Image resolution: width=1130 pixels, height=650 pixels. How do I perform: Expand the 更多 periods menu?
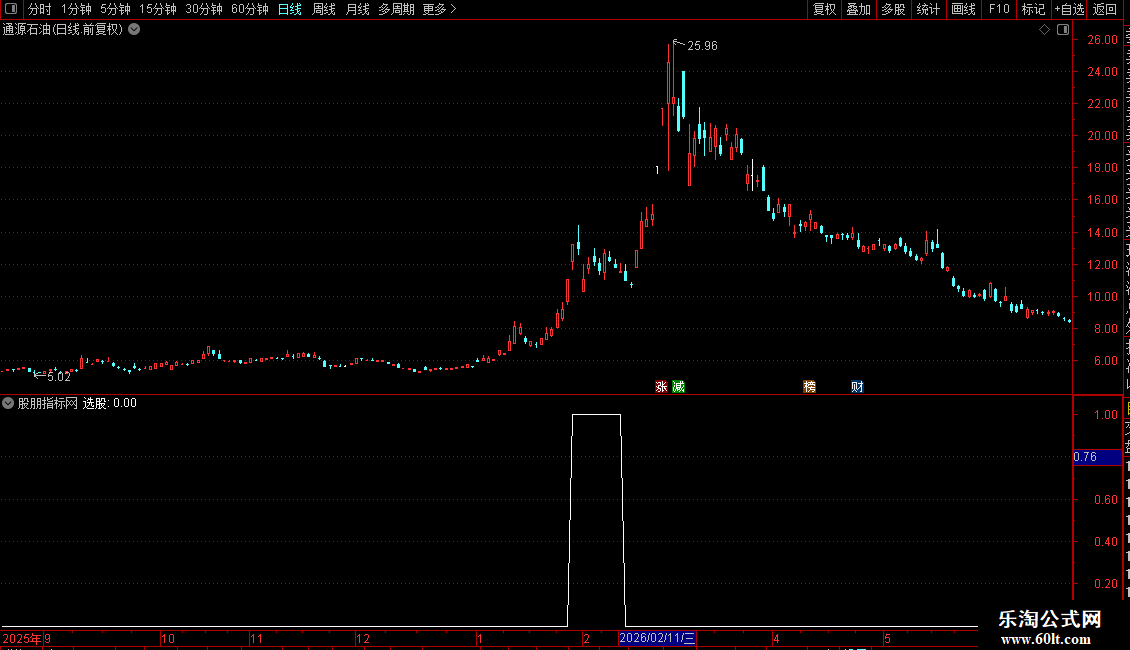[x=440, y=9]
